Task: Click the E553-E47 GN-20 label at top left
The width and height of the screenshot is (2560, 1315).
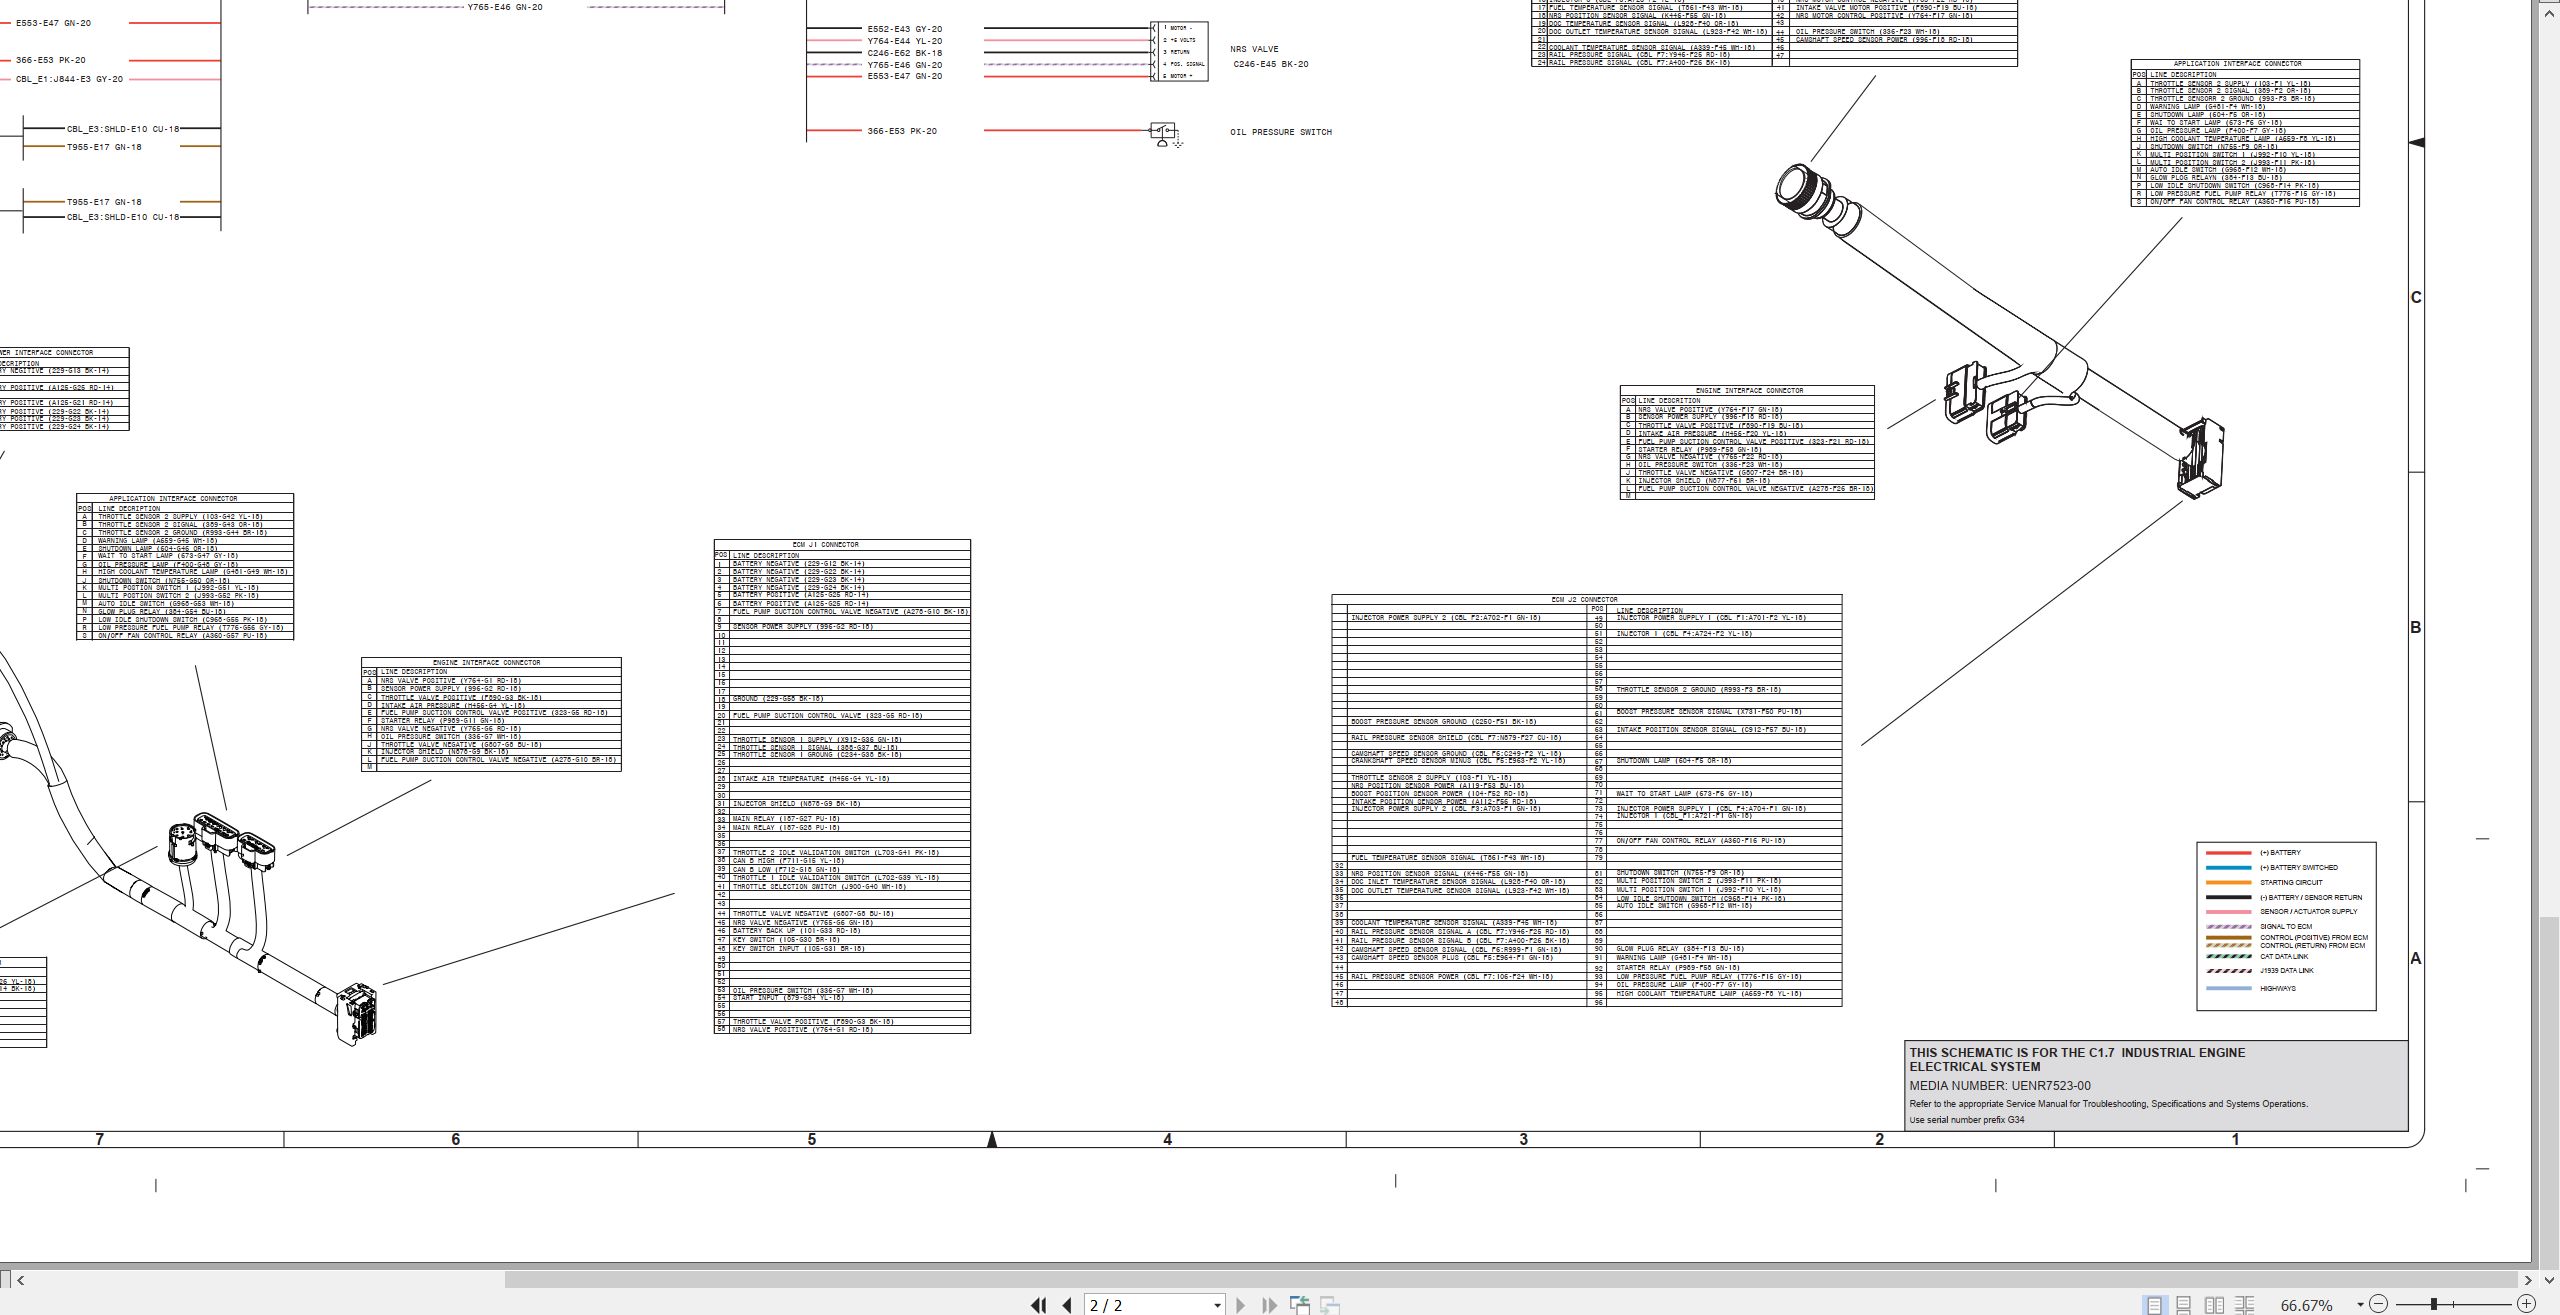Action: coord(53,23)
